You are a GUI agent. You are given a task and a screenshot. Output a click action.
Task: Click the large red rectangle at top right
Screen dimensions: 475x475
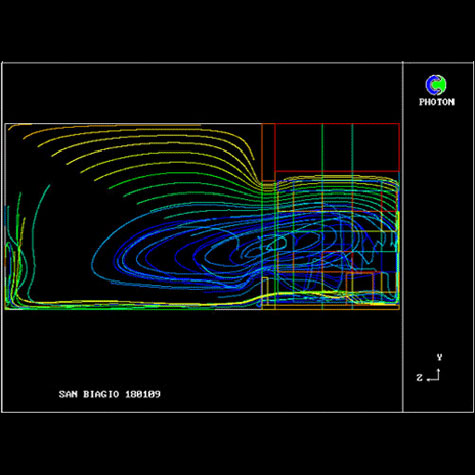337,147
